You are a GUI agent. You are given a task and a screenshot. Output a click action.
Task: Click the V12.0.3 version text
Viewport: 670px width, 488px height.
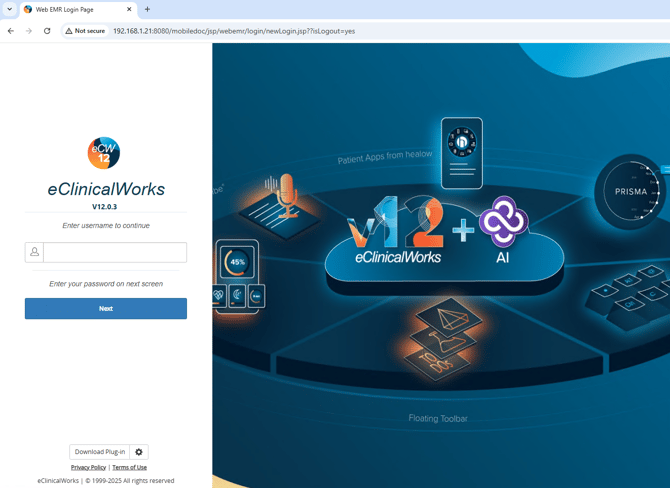pyautogui.click(x=104, y=206)
